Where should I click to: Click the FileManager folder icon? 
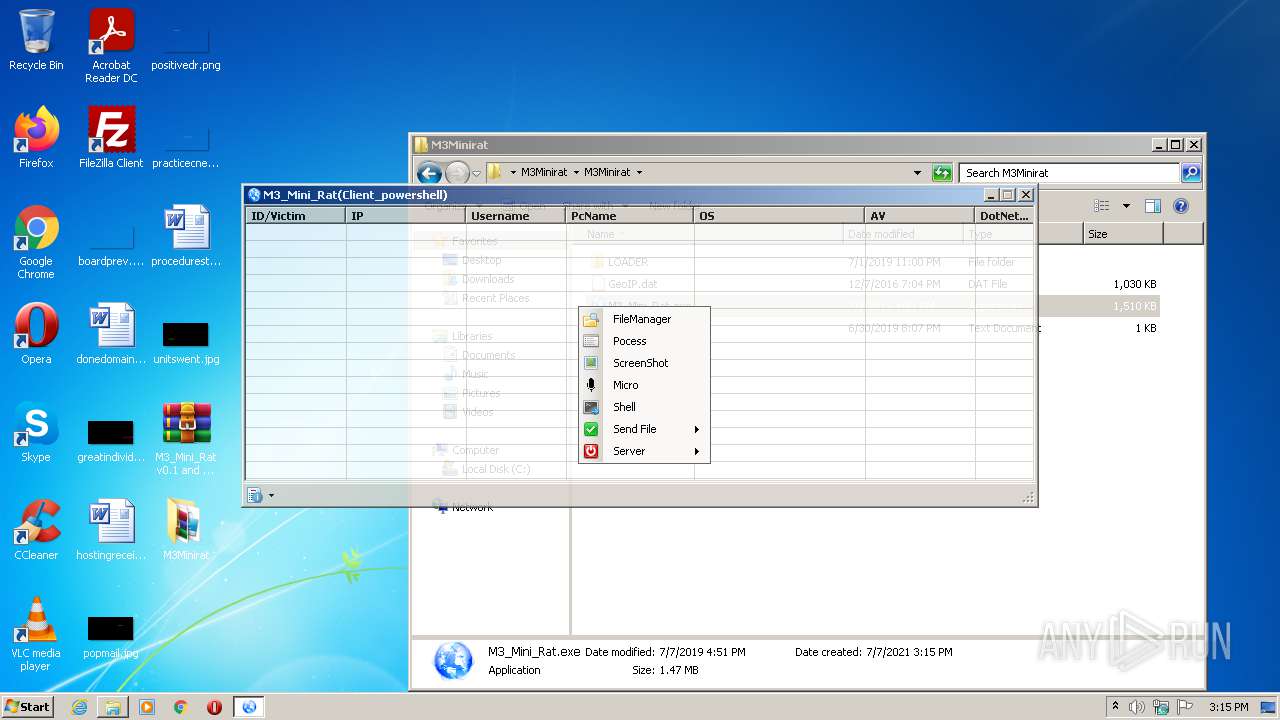(x=591, y=319)
